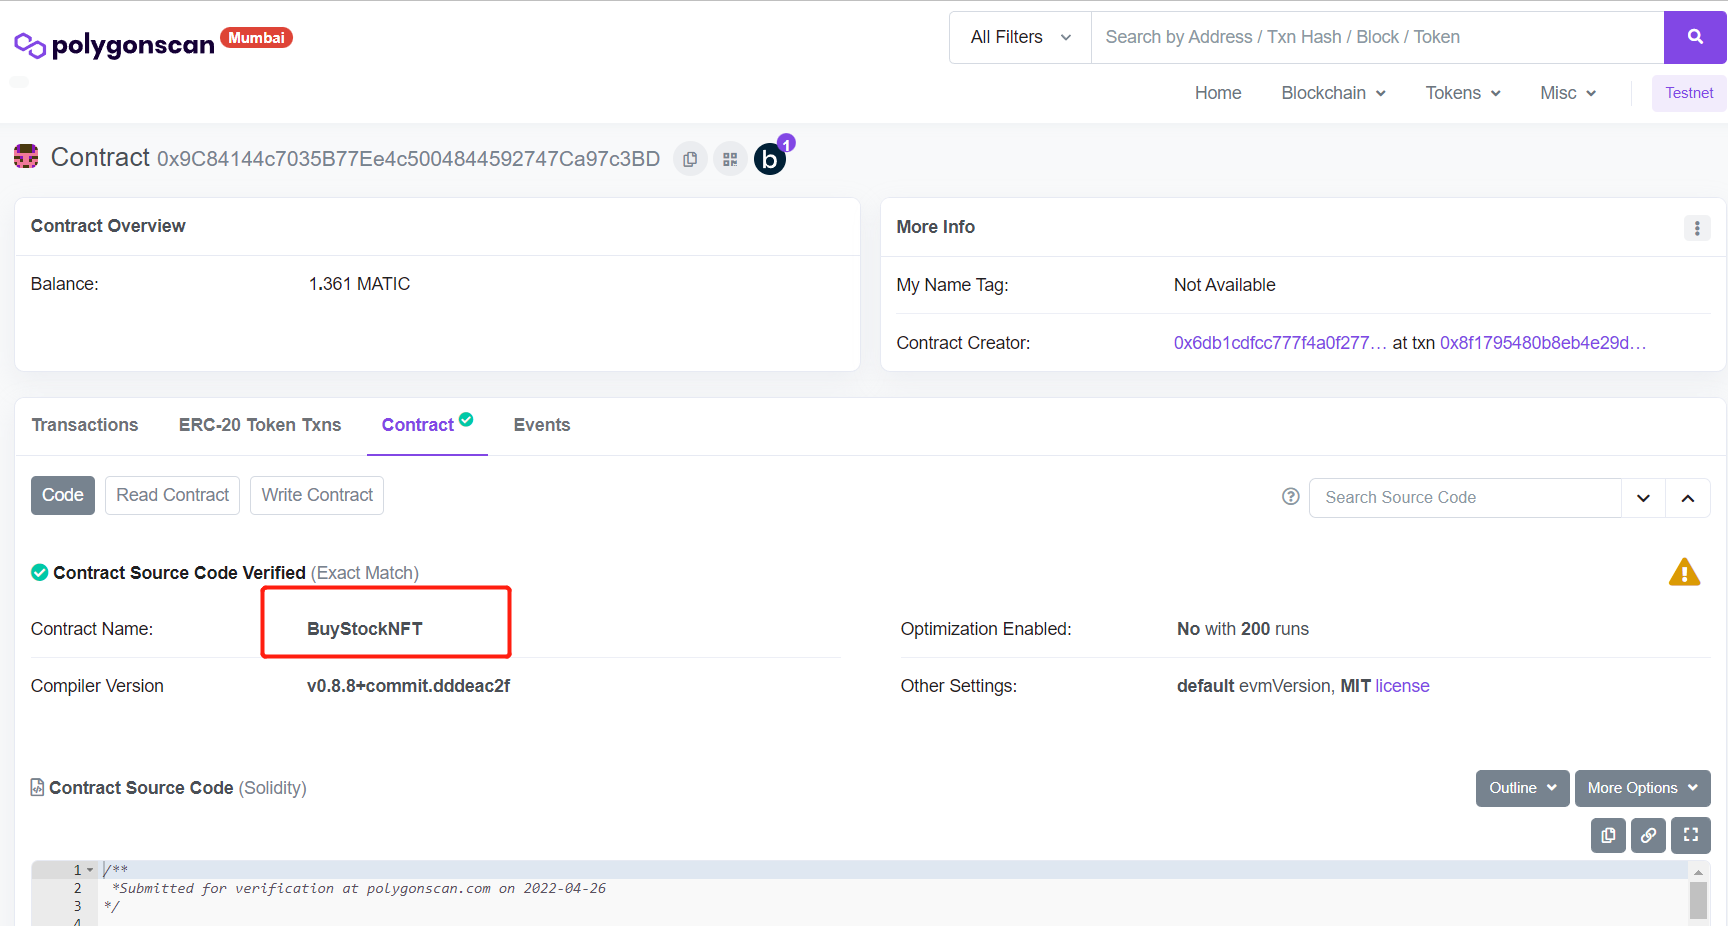Click the BuyStockNFT contract name
This screenshot has width=1728, height=926.
click(x=365, y=629)
